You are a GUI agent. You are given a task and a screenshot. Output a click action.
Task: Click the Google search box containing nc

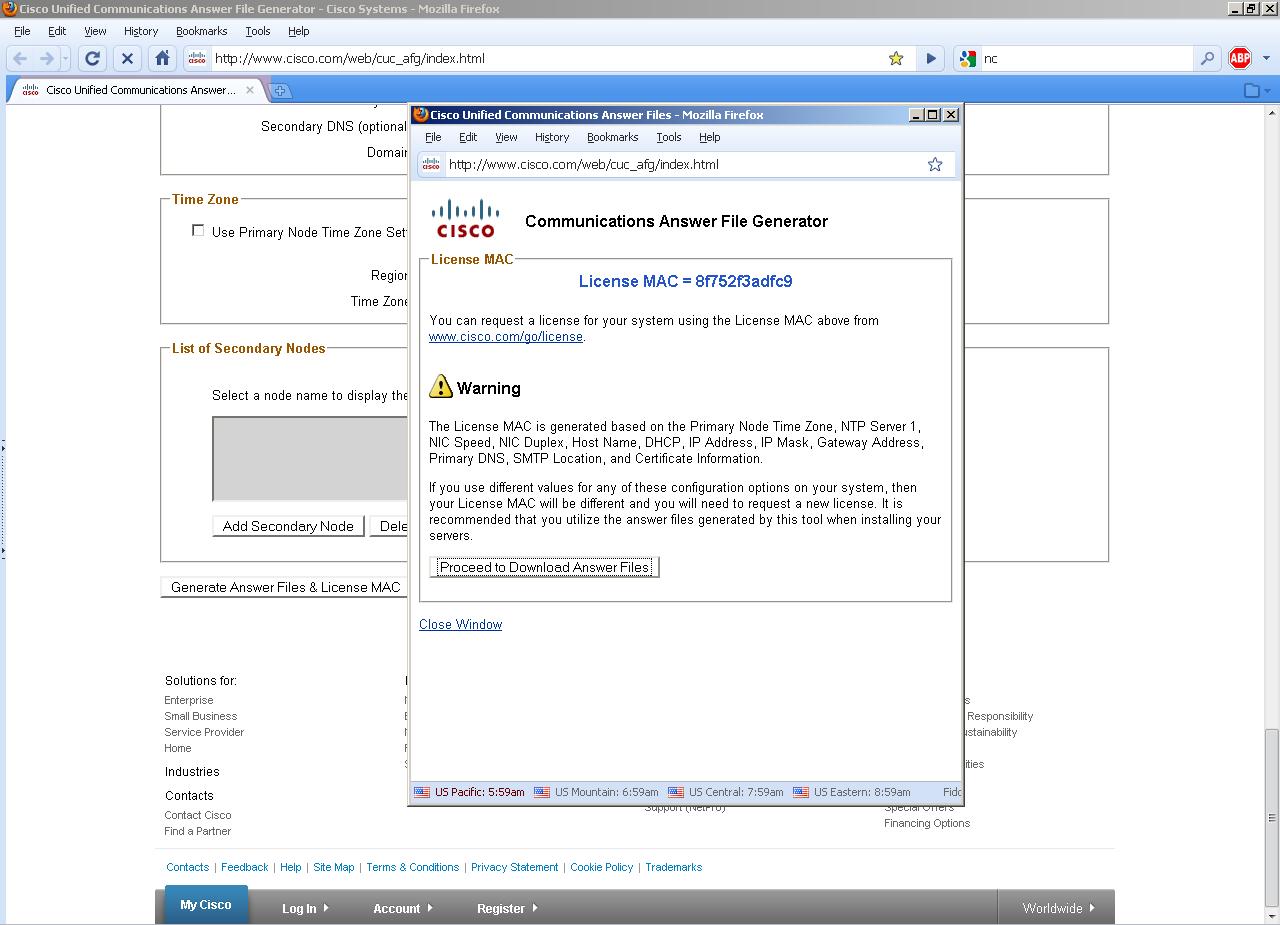pyautogui.click(x=1088, y=58)
